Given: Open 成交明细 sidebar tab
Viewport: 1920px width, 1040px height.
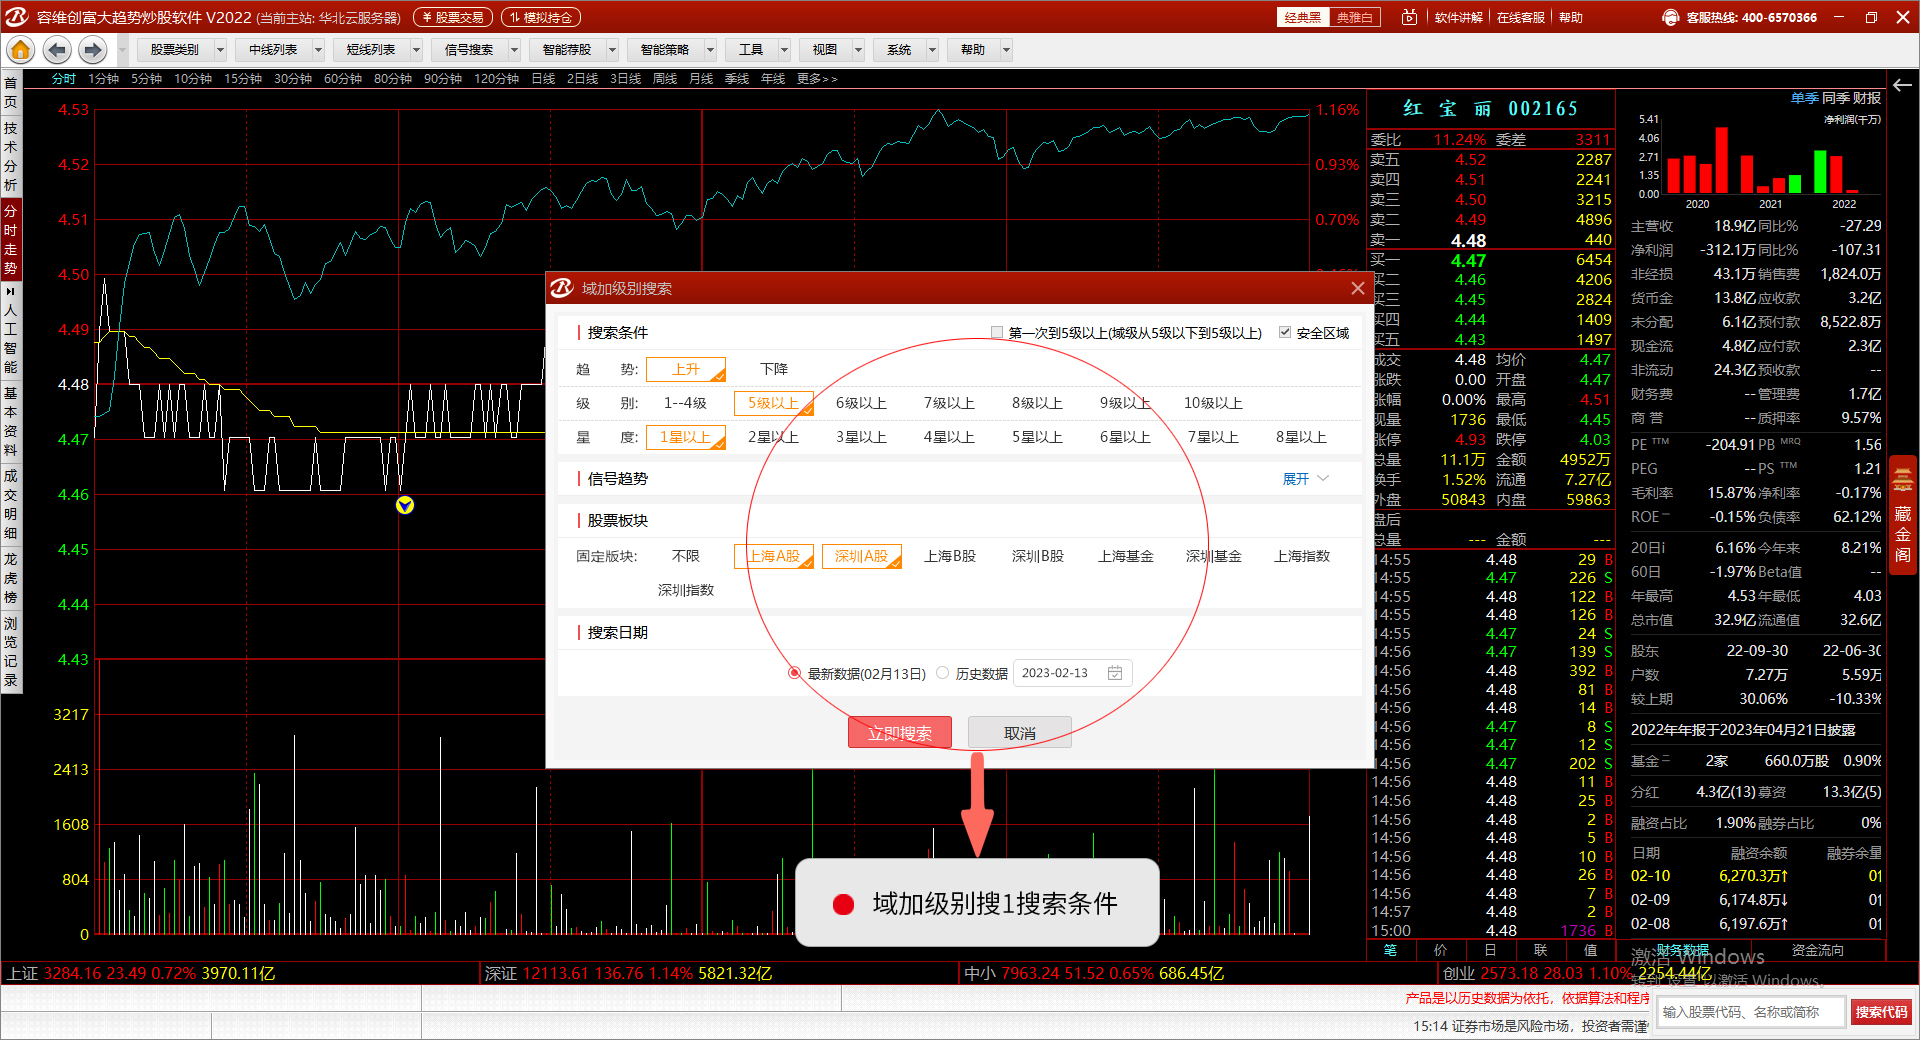Looking at the screenshot, I should pyautogui.click(x=11, y=504).
